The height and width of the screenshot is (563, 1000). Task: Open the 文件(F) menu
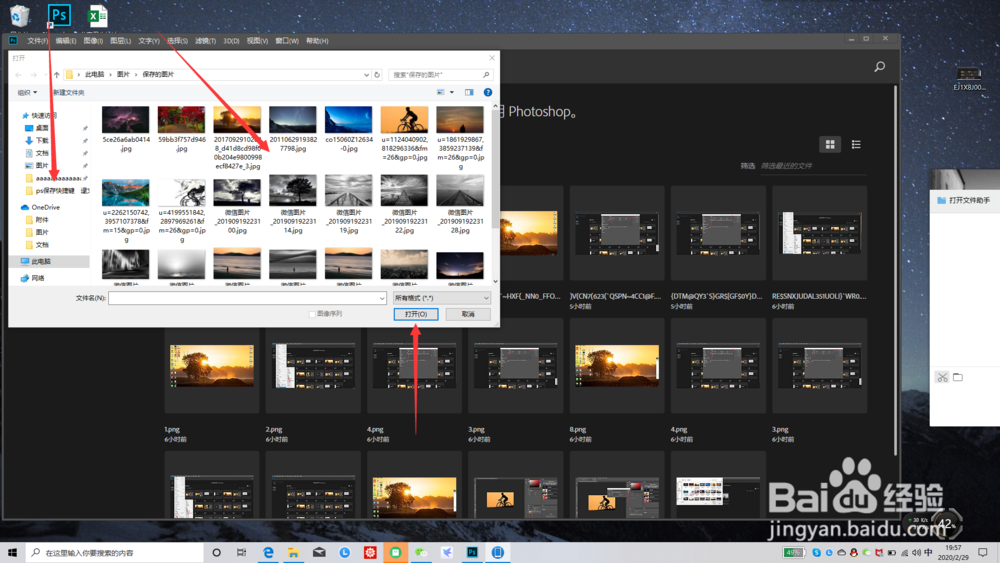[37, 41]
